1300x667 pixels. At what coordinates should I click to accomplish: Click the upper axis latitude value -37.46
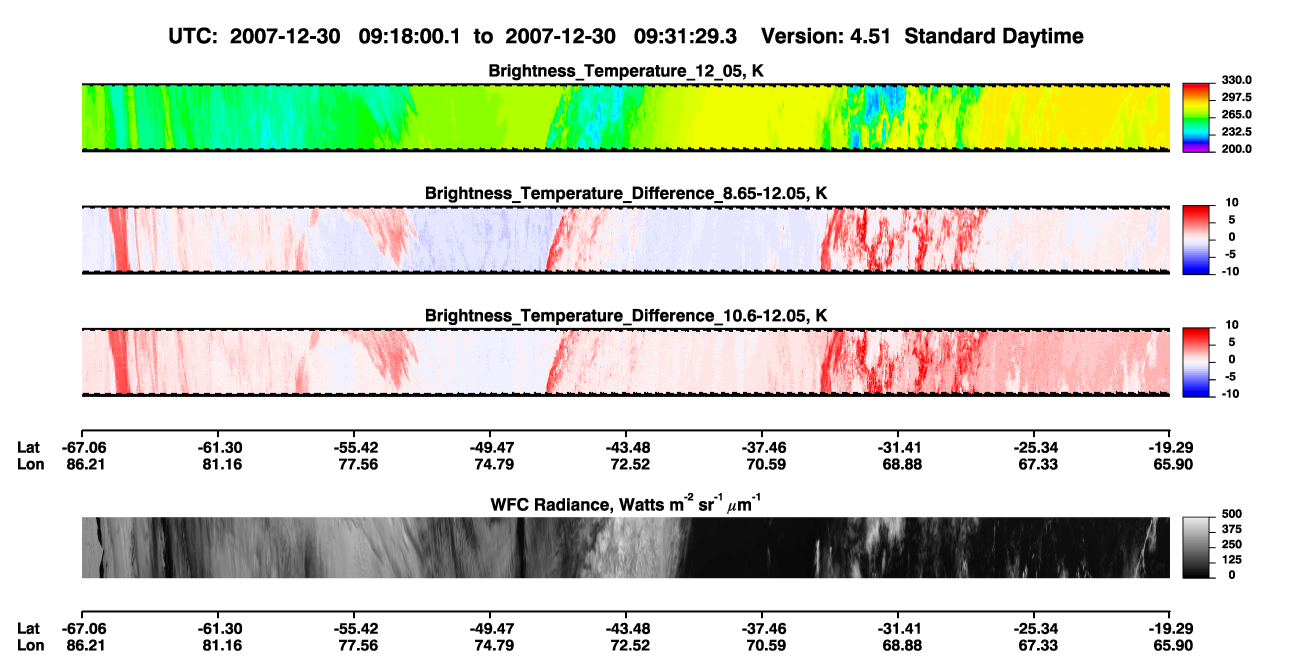tap(762, 447)
